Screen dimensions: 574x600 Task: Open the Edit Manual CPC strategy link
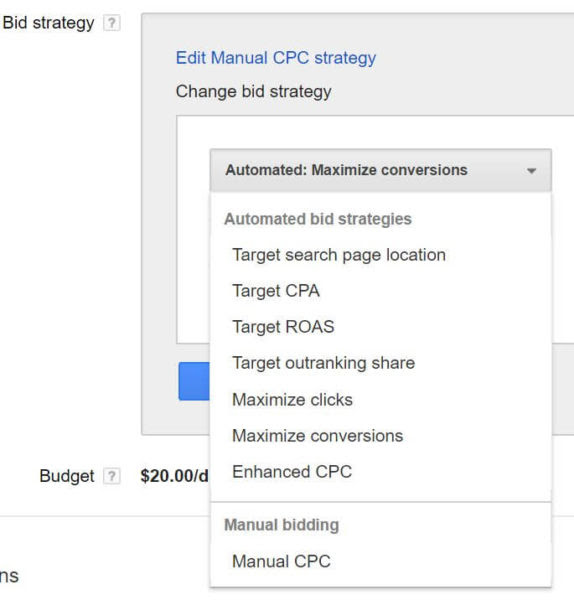coord(276,58)
